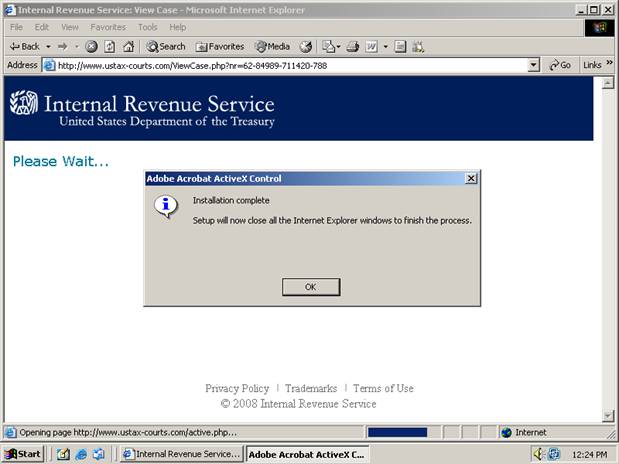
Task: Close the Adobe Acrobat ActiveX dialog
Action: pos(471,178)
